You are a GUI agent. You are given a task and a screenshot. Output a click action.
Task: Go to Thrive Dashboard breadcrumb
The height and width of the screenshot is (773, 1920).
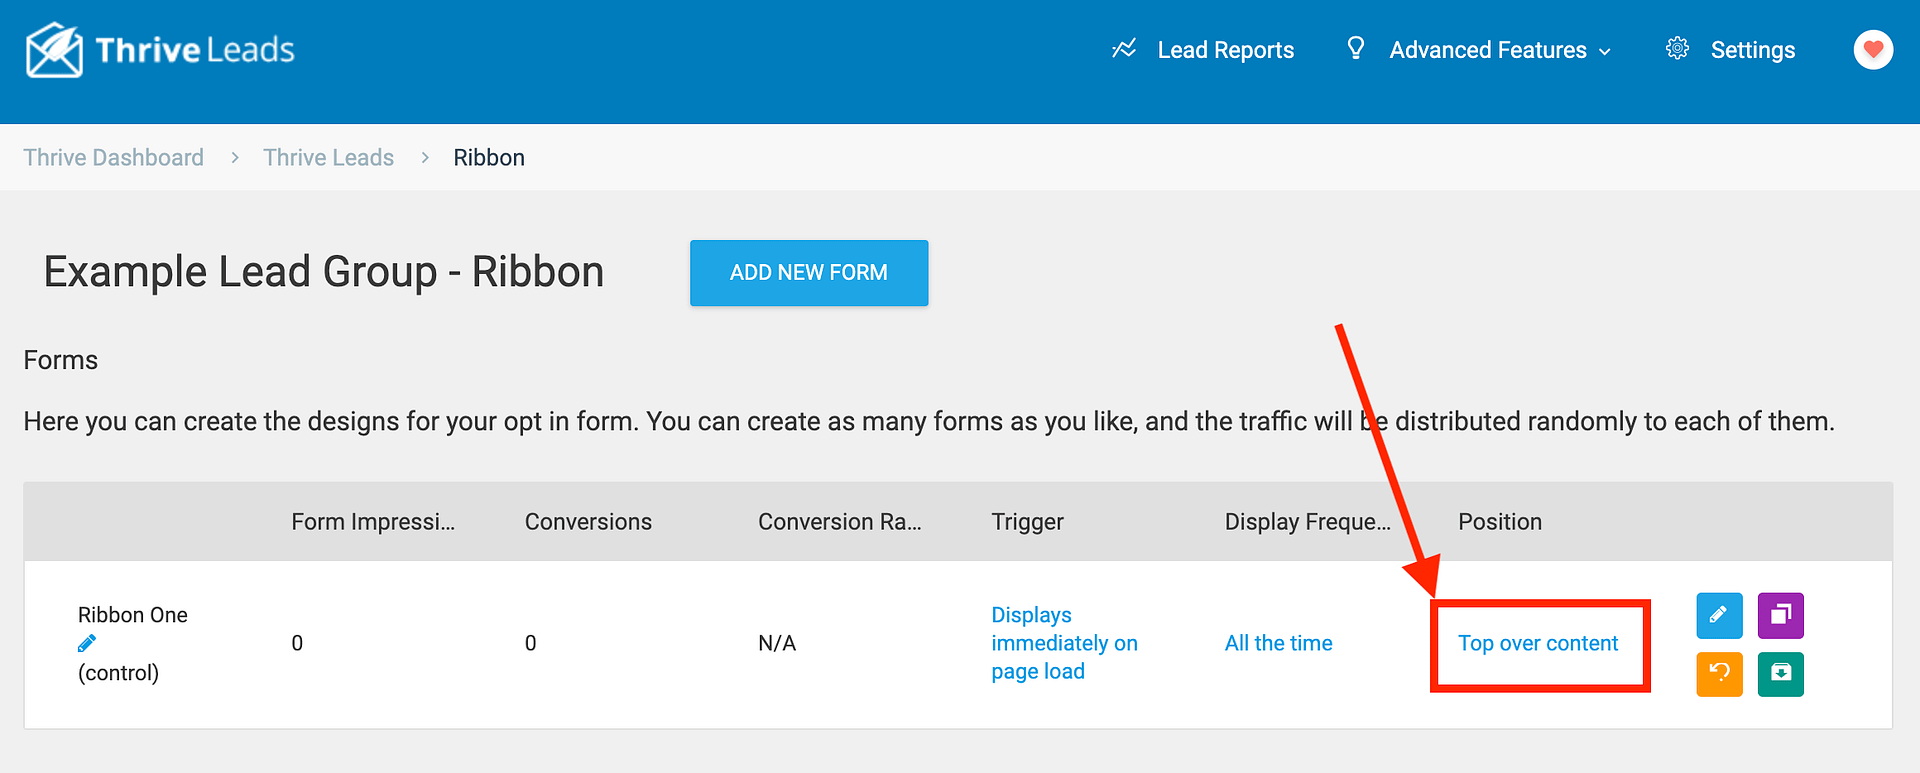click(x=113, y=158)
